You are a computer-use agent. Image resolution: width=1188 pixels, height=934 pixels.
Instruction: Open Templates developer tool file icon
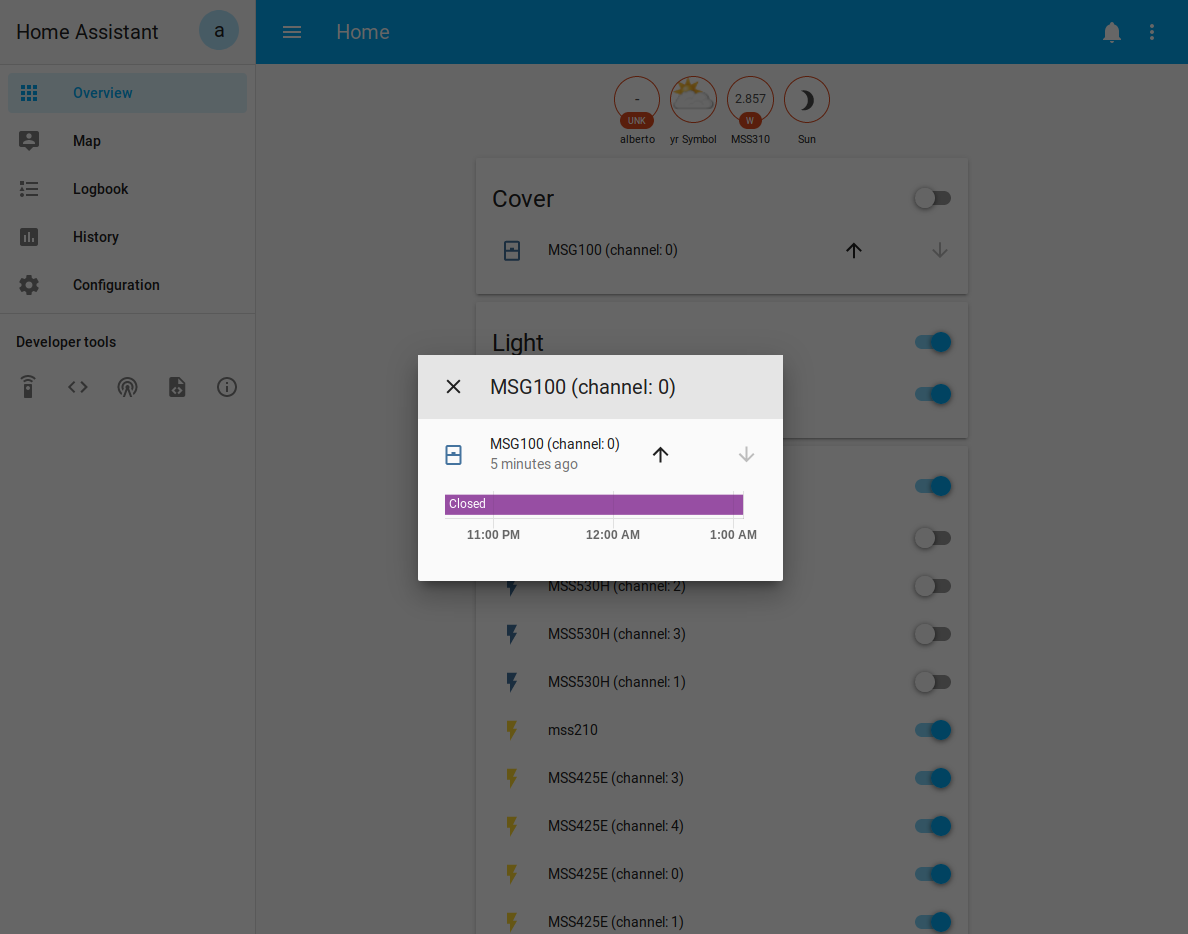tap(177, 387)
